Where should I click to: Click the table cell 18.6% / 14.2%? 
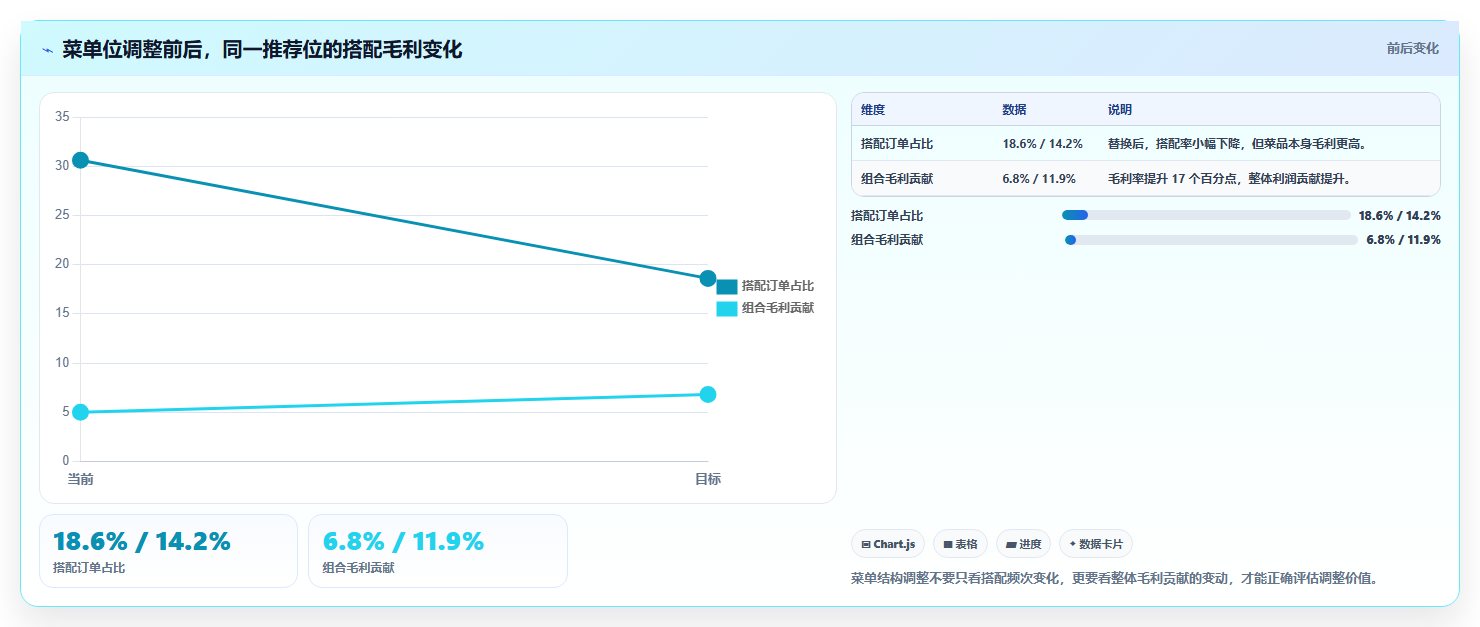pos(1043,144)
